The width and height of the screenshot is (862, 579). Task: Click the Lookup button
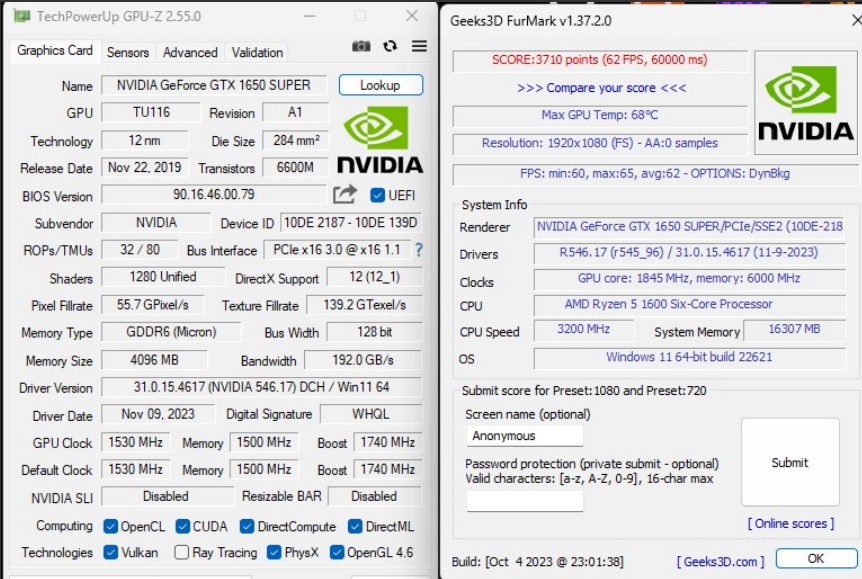380,85
